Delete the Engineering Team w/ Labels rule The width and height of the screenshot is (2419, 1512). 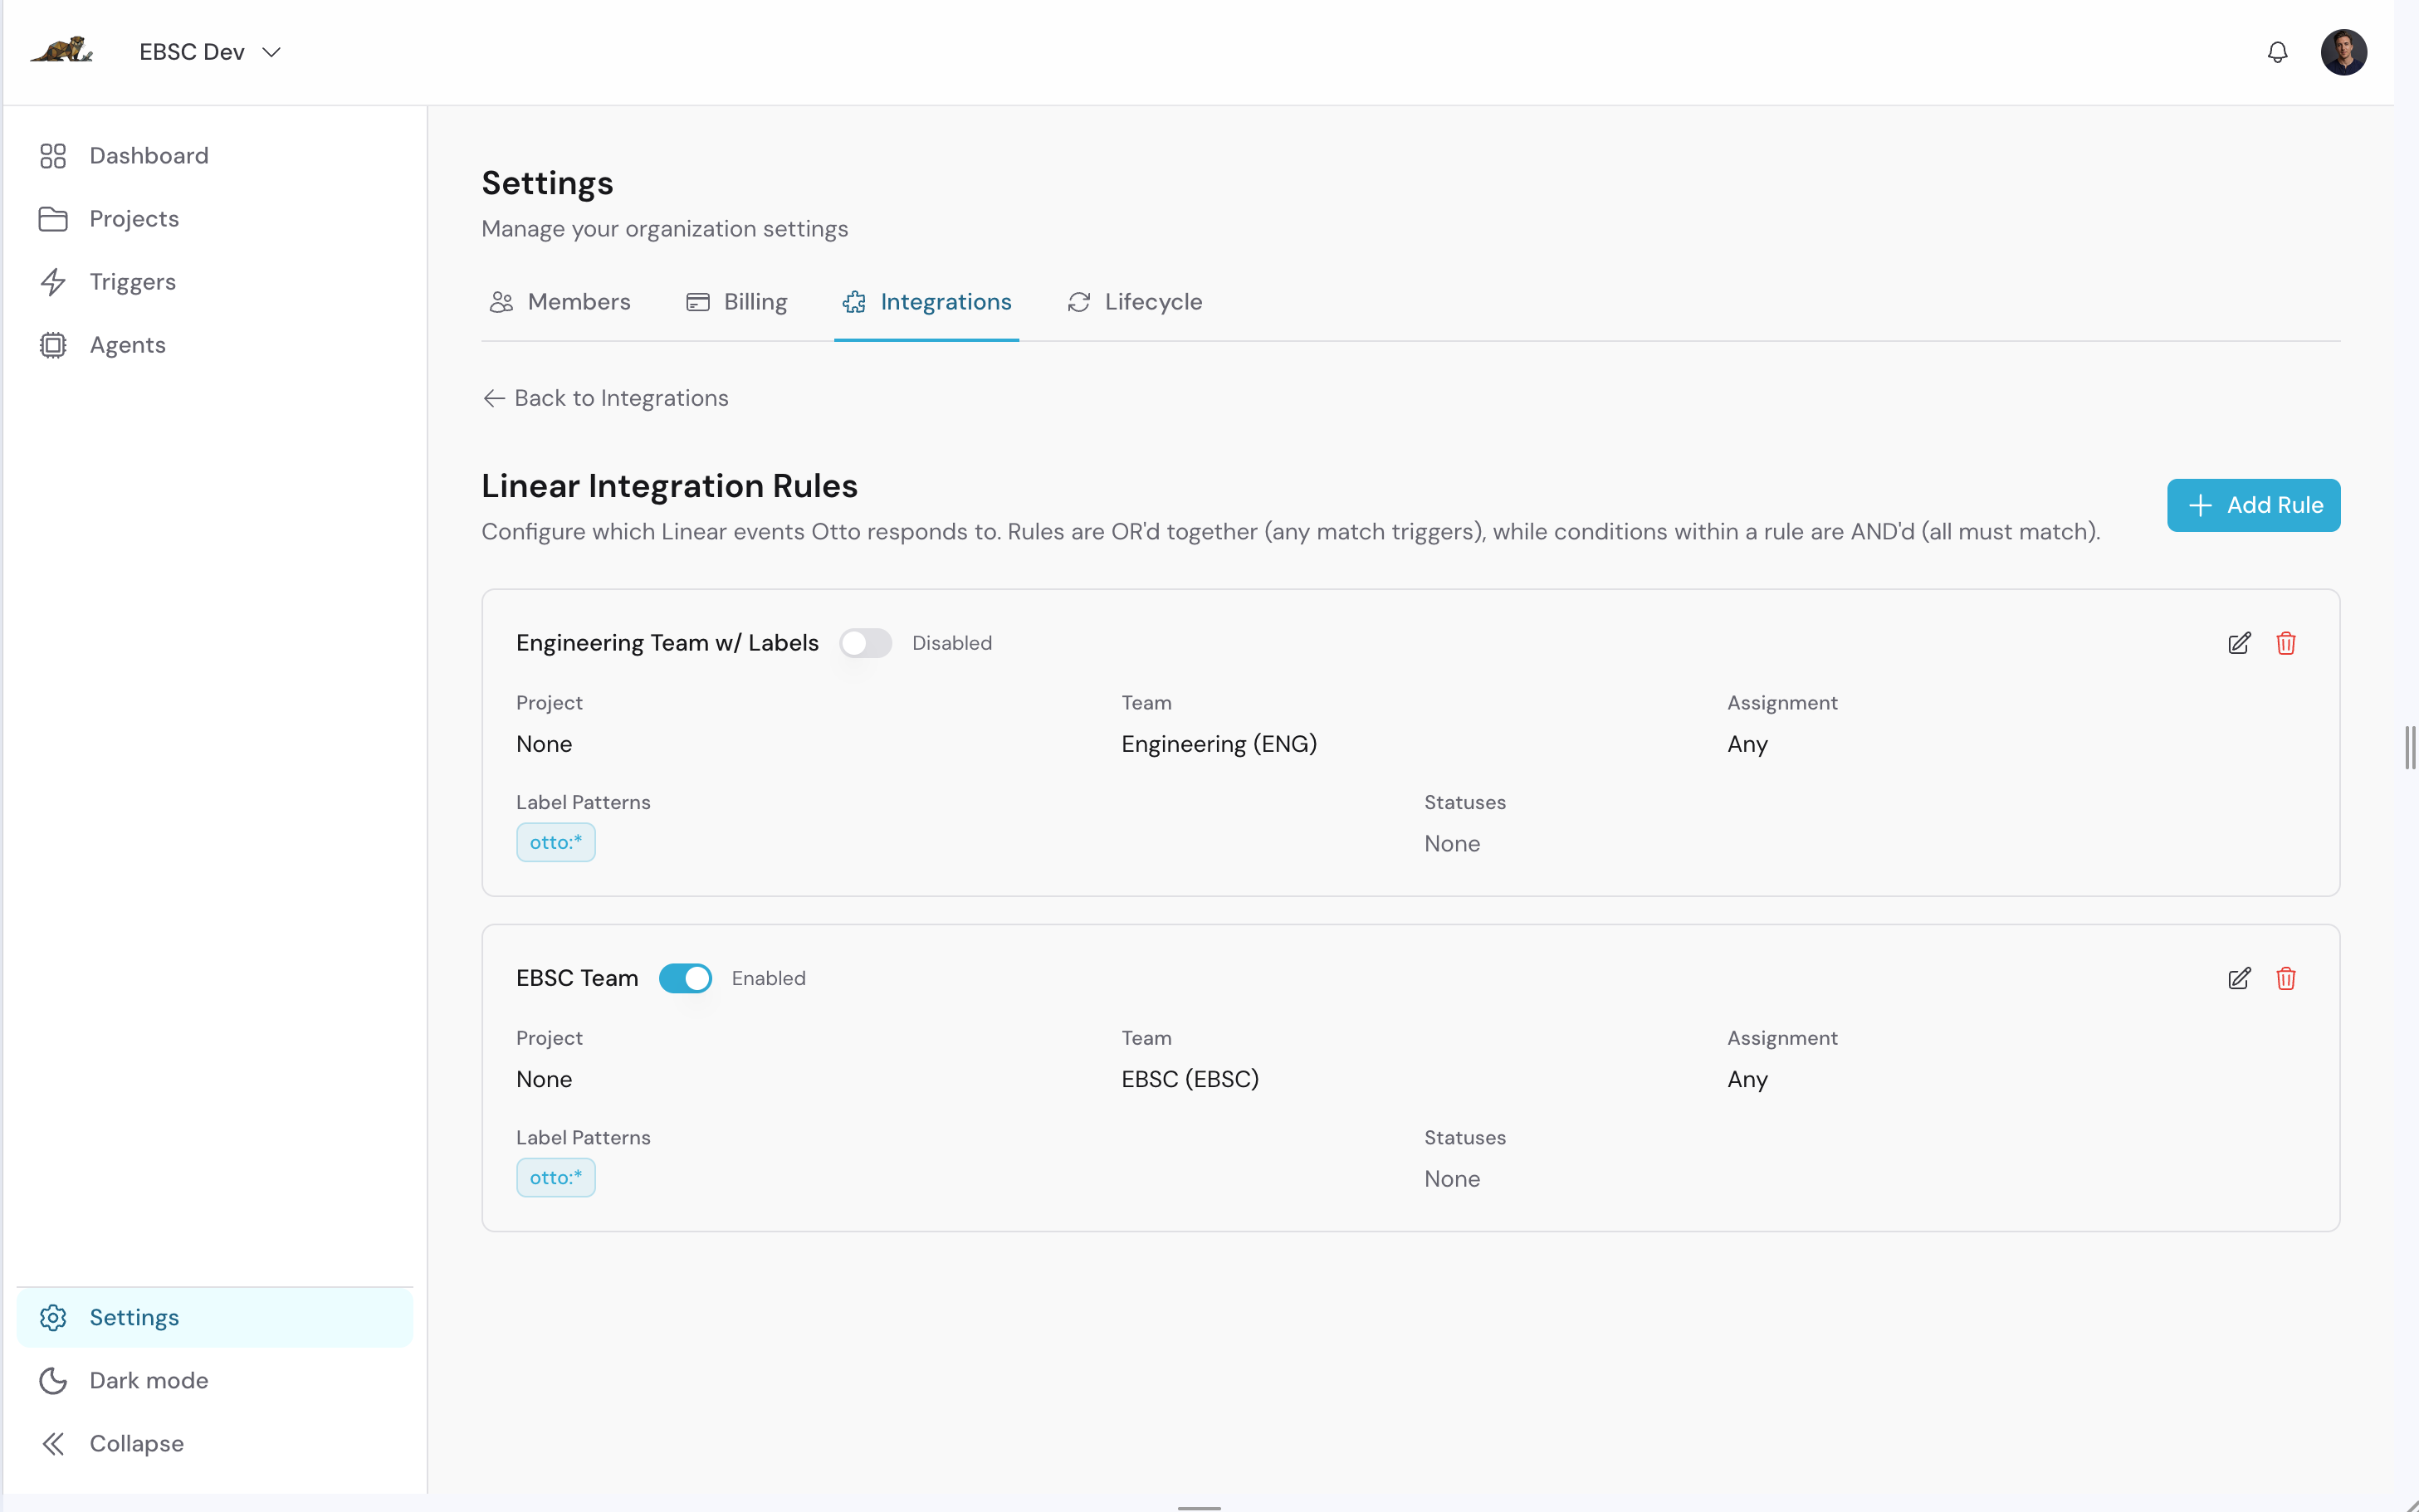click(2286, 643)
